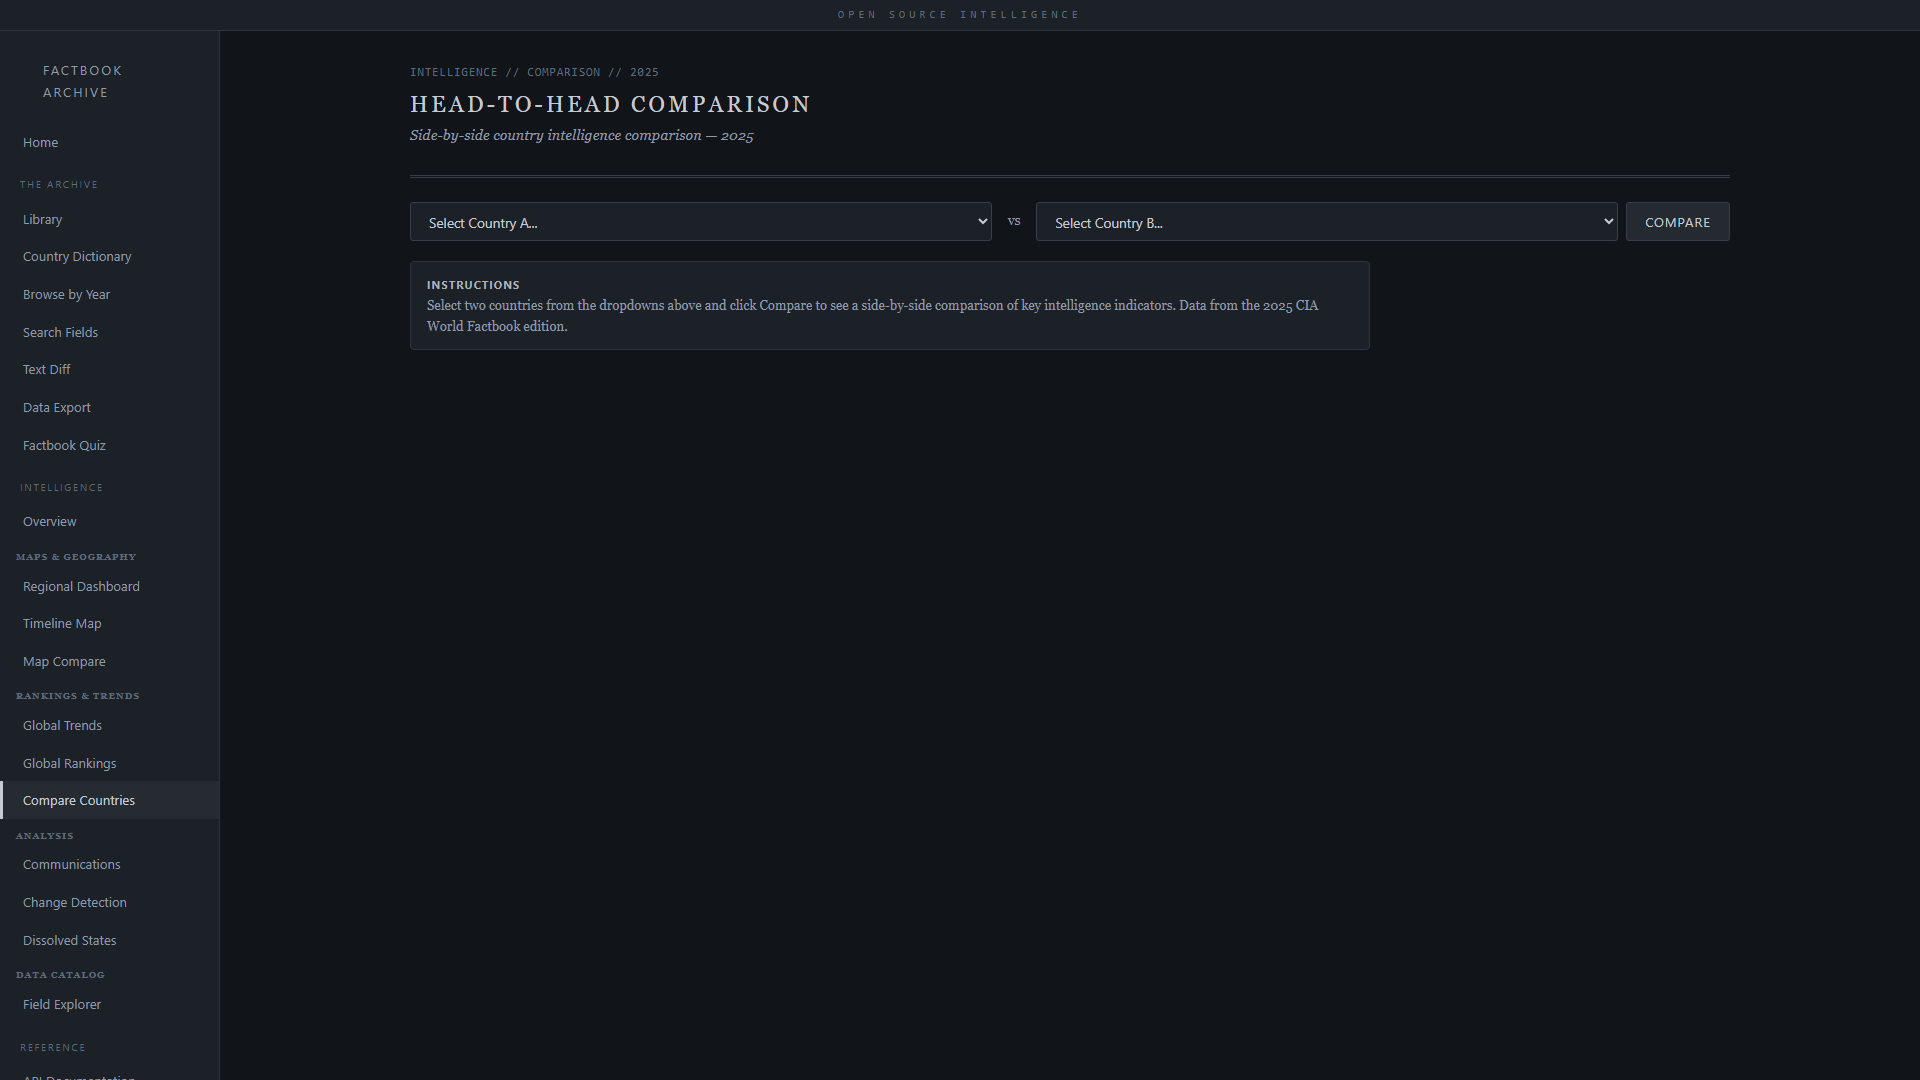The width and height of the screenshot is (1920, 1080).
Task: Open Data Export page
Action: [x=57, y=408]
